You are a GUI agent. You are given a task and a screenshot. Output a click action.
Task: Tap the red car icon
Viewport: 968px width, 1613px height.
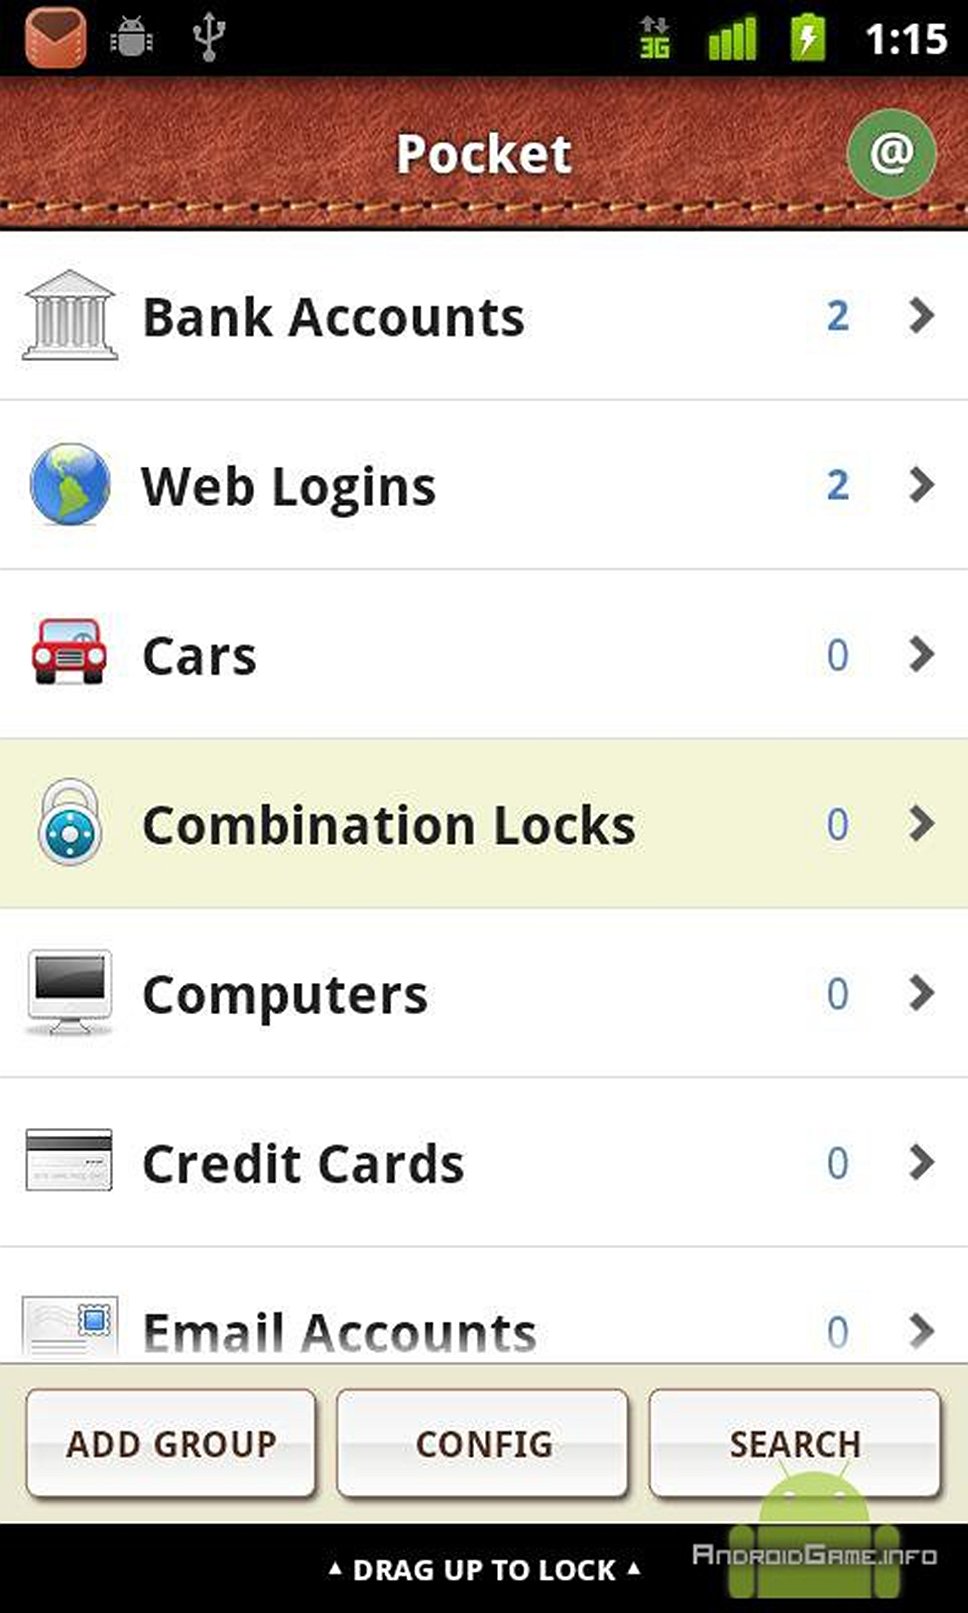click(x=69, y=652)
